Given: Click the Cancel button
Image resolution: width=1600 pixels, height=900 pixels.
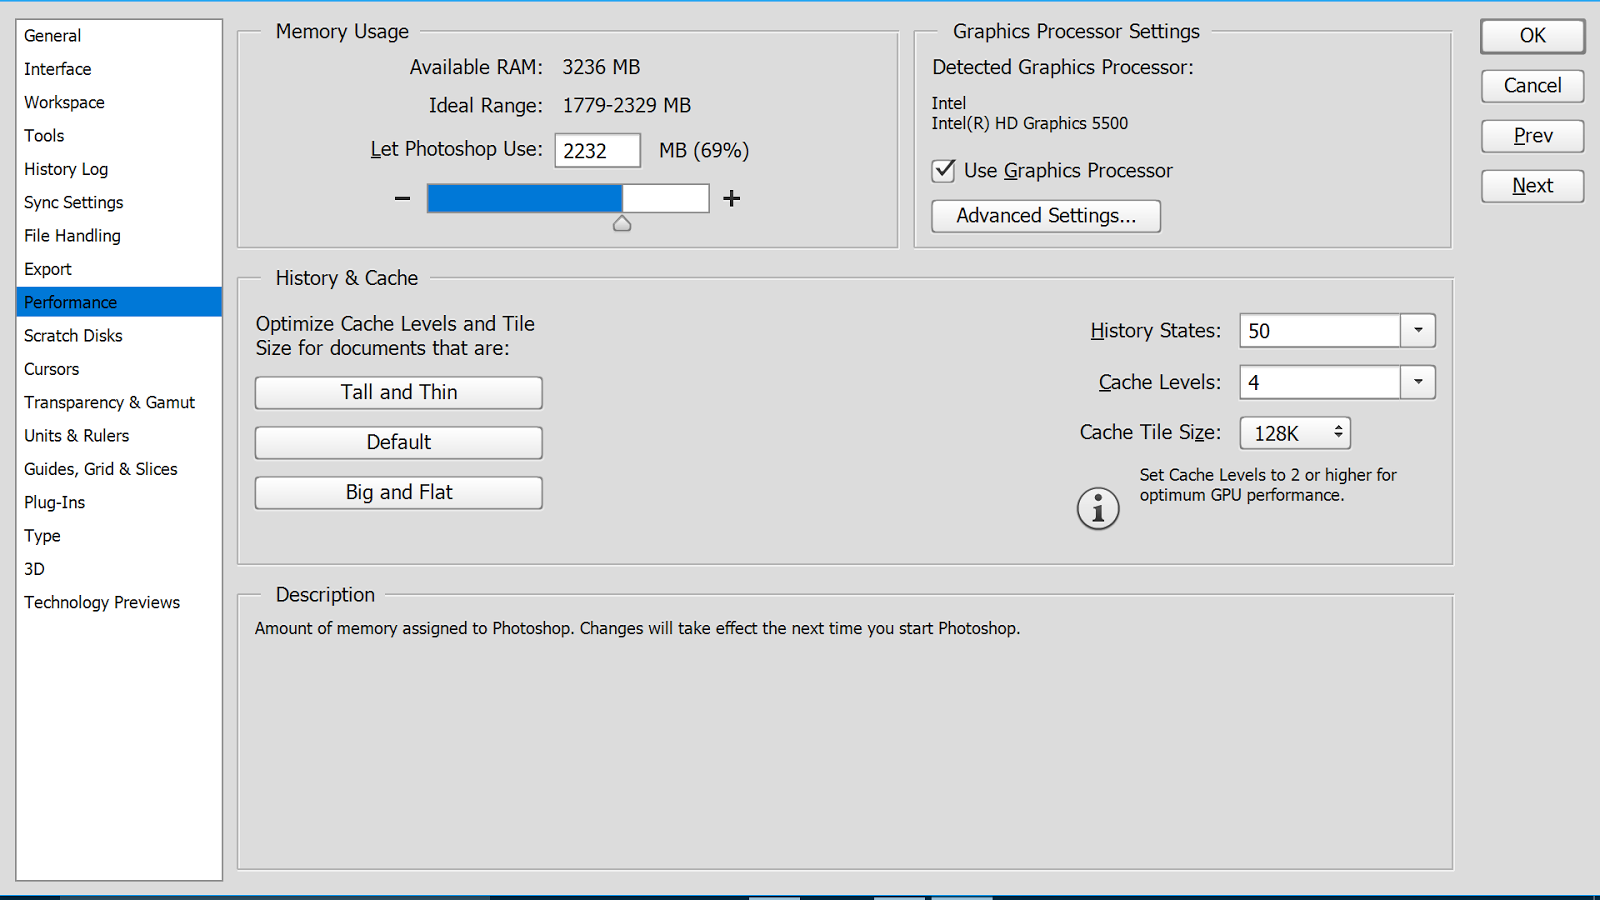Looking at the screenshot, I should coord(1533,86).
